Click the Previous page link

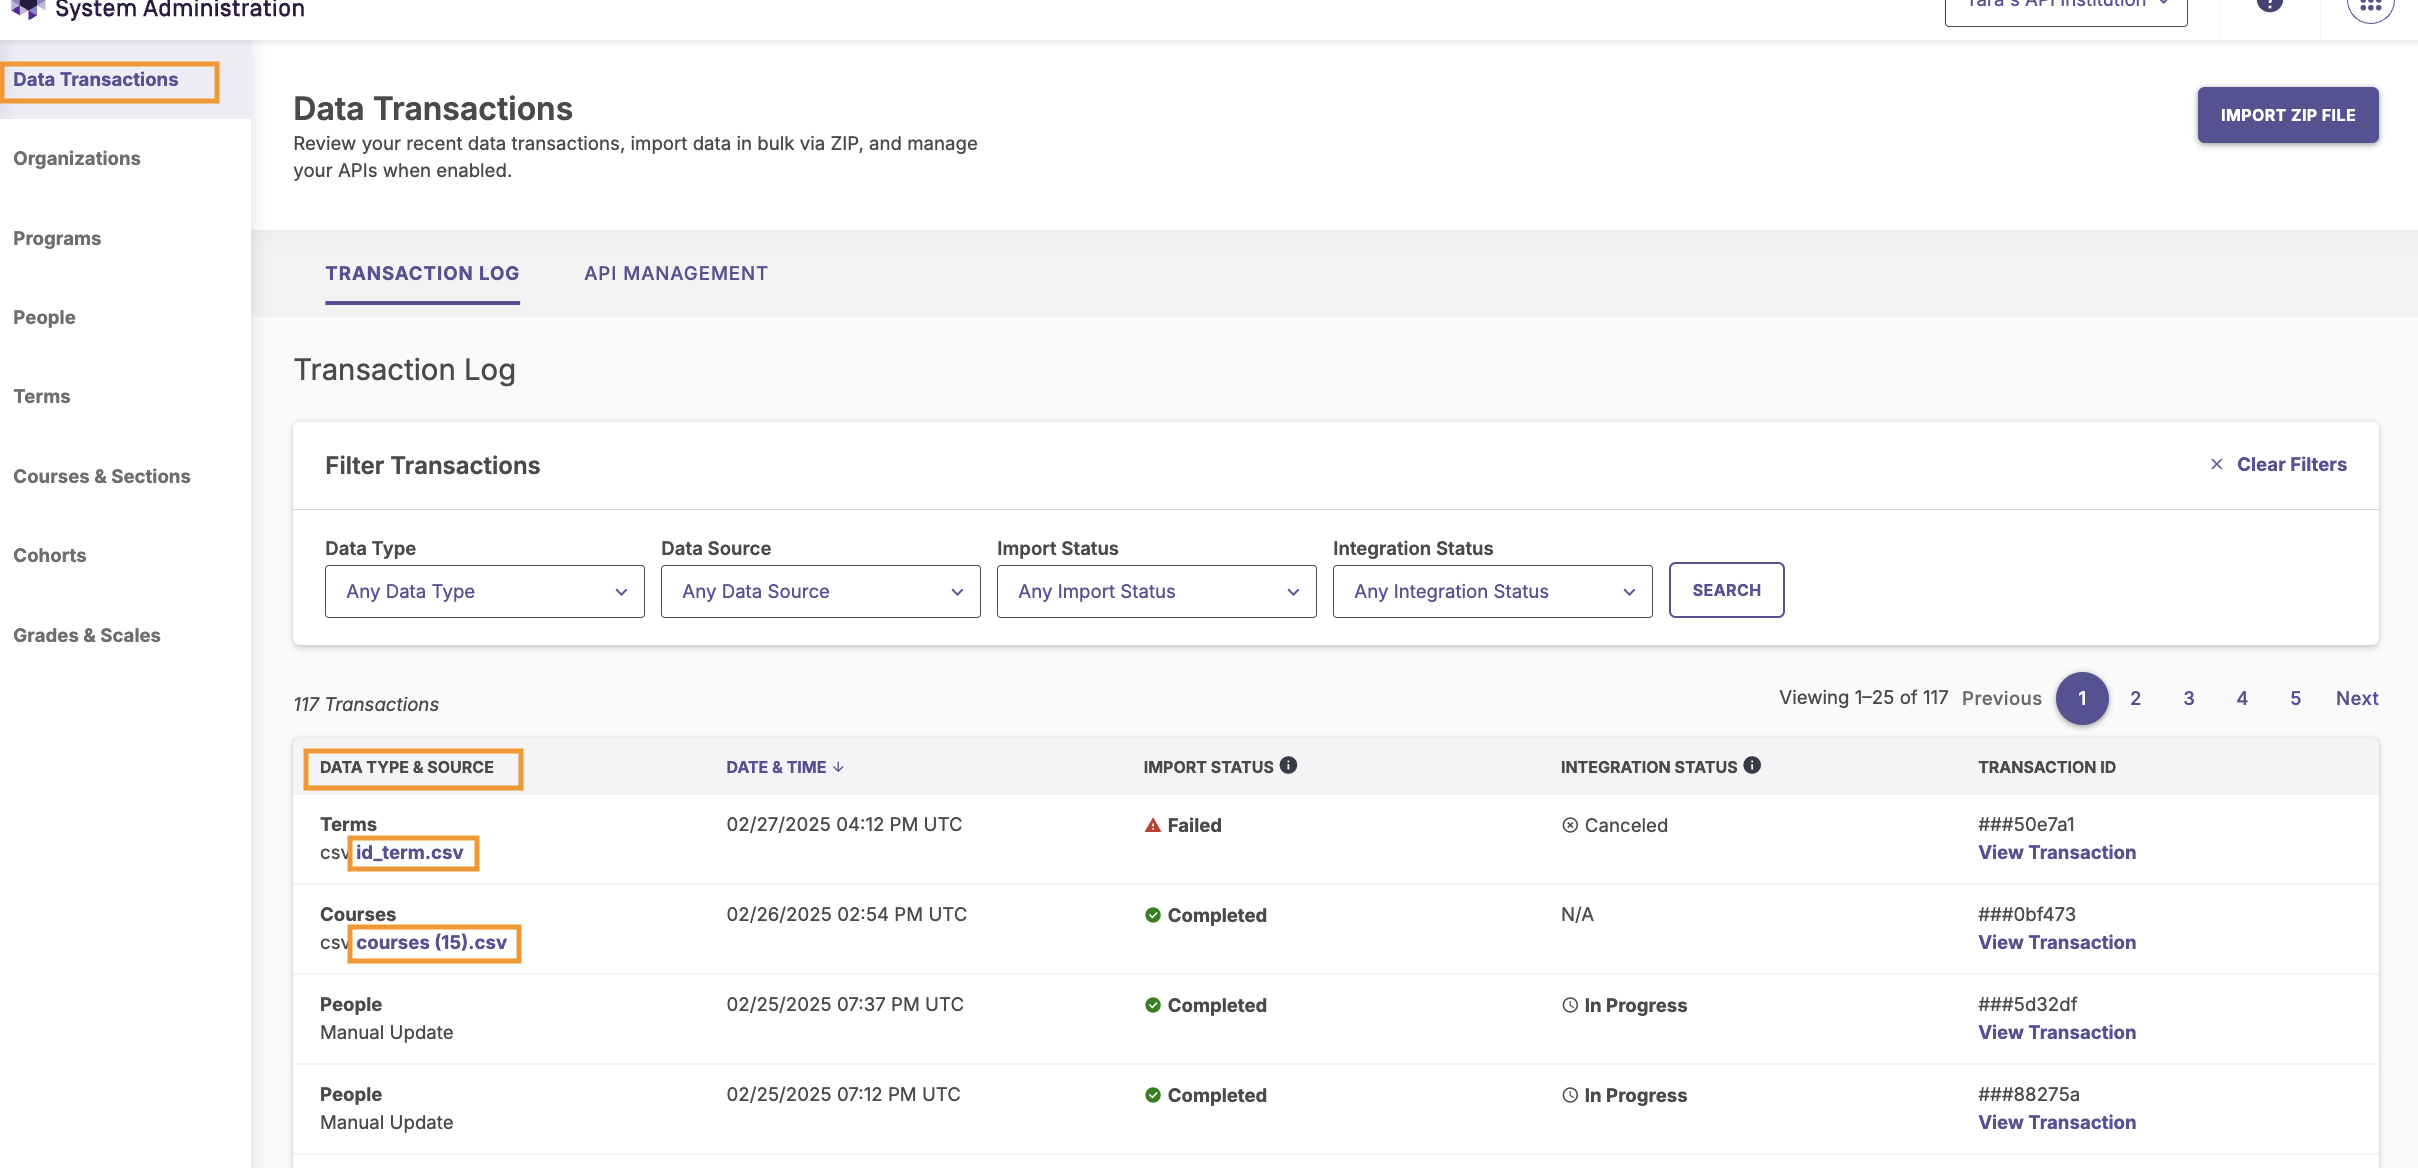2002,698
